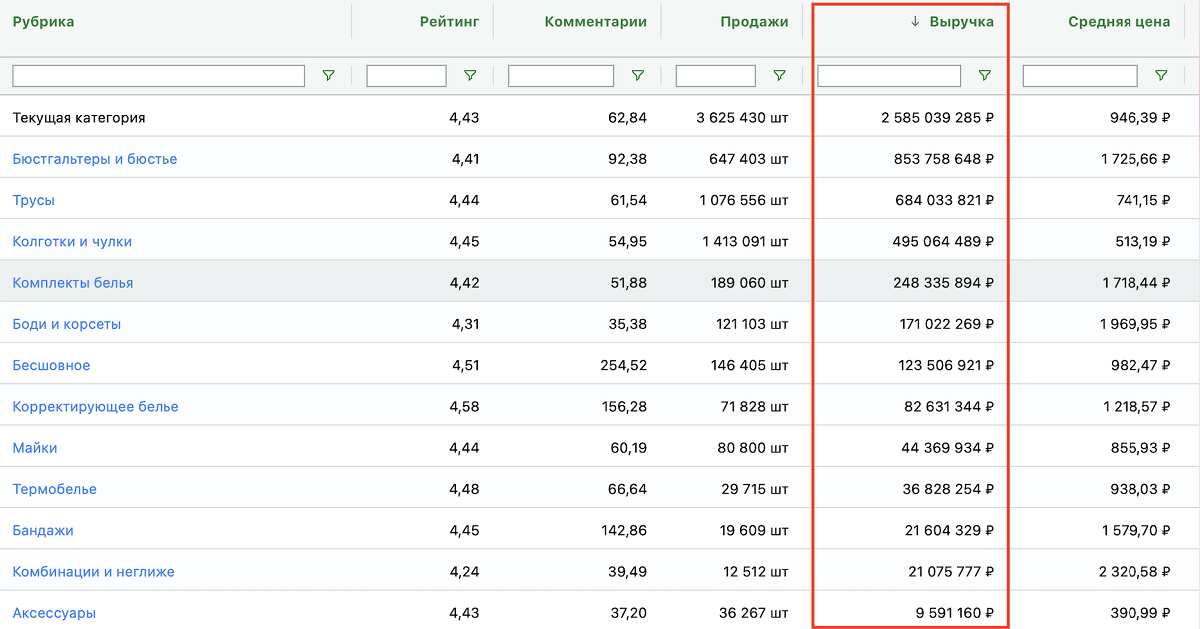Focus the Выручка filter input field
The image size is (1200, 629).
coord(889,76)
